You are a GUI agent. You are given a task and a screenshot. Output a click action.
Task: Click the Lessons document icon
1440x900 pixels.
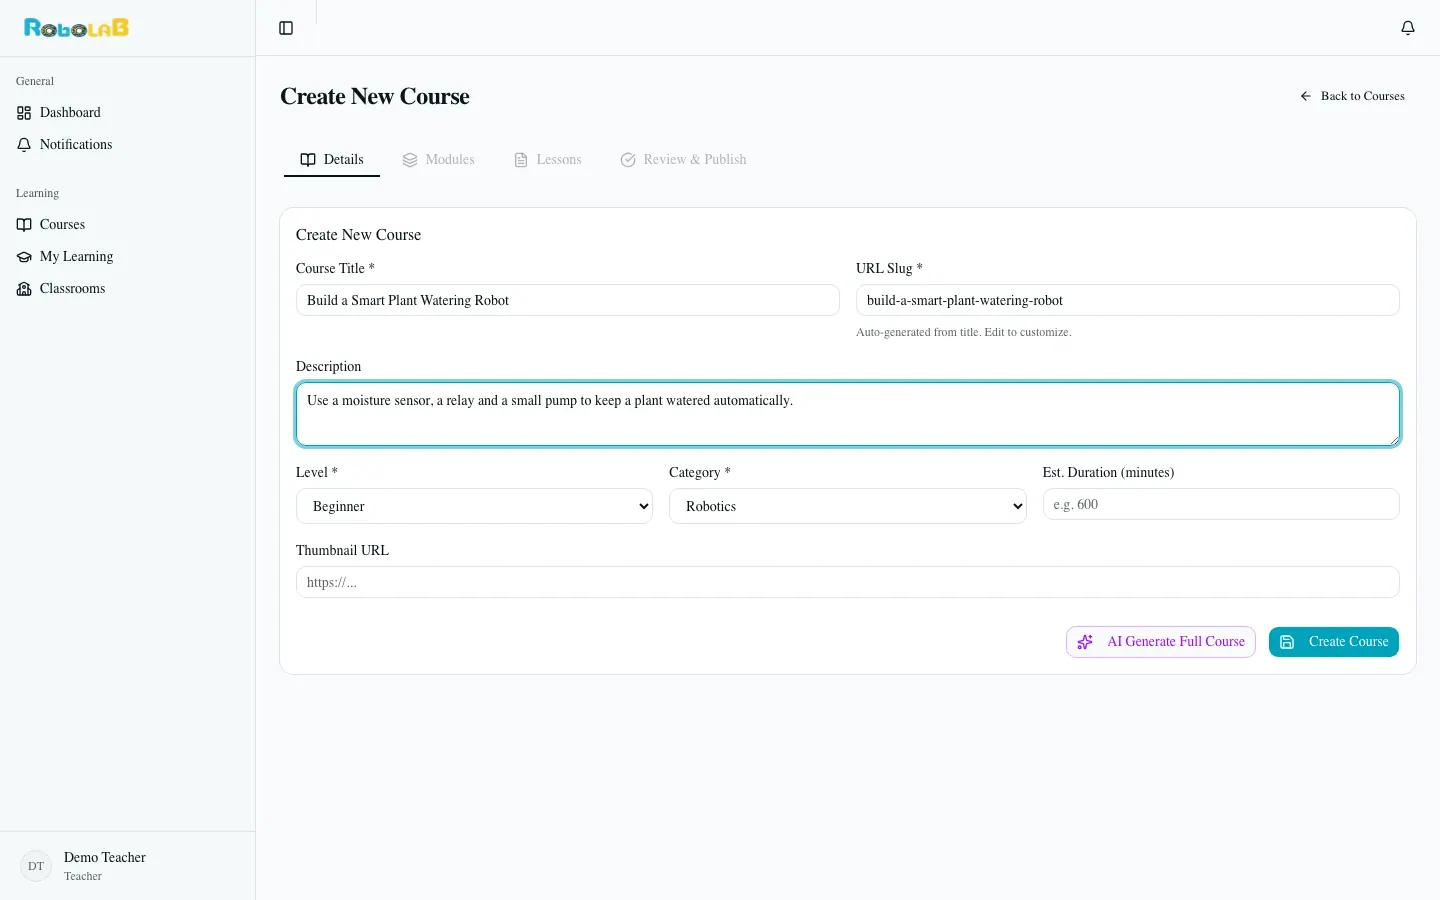pos(521,160)
